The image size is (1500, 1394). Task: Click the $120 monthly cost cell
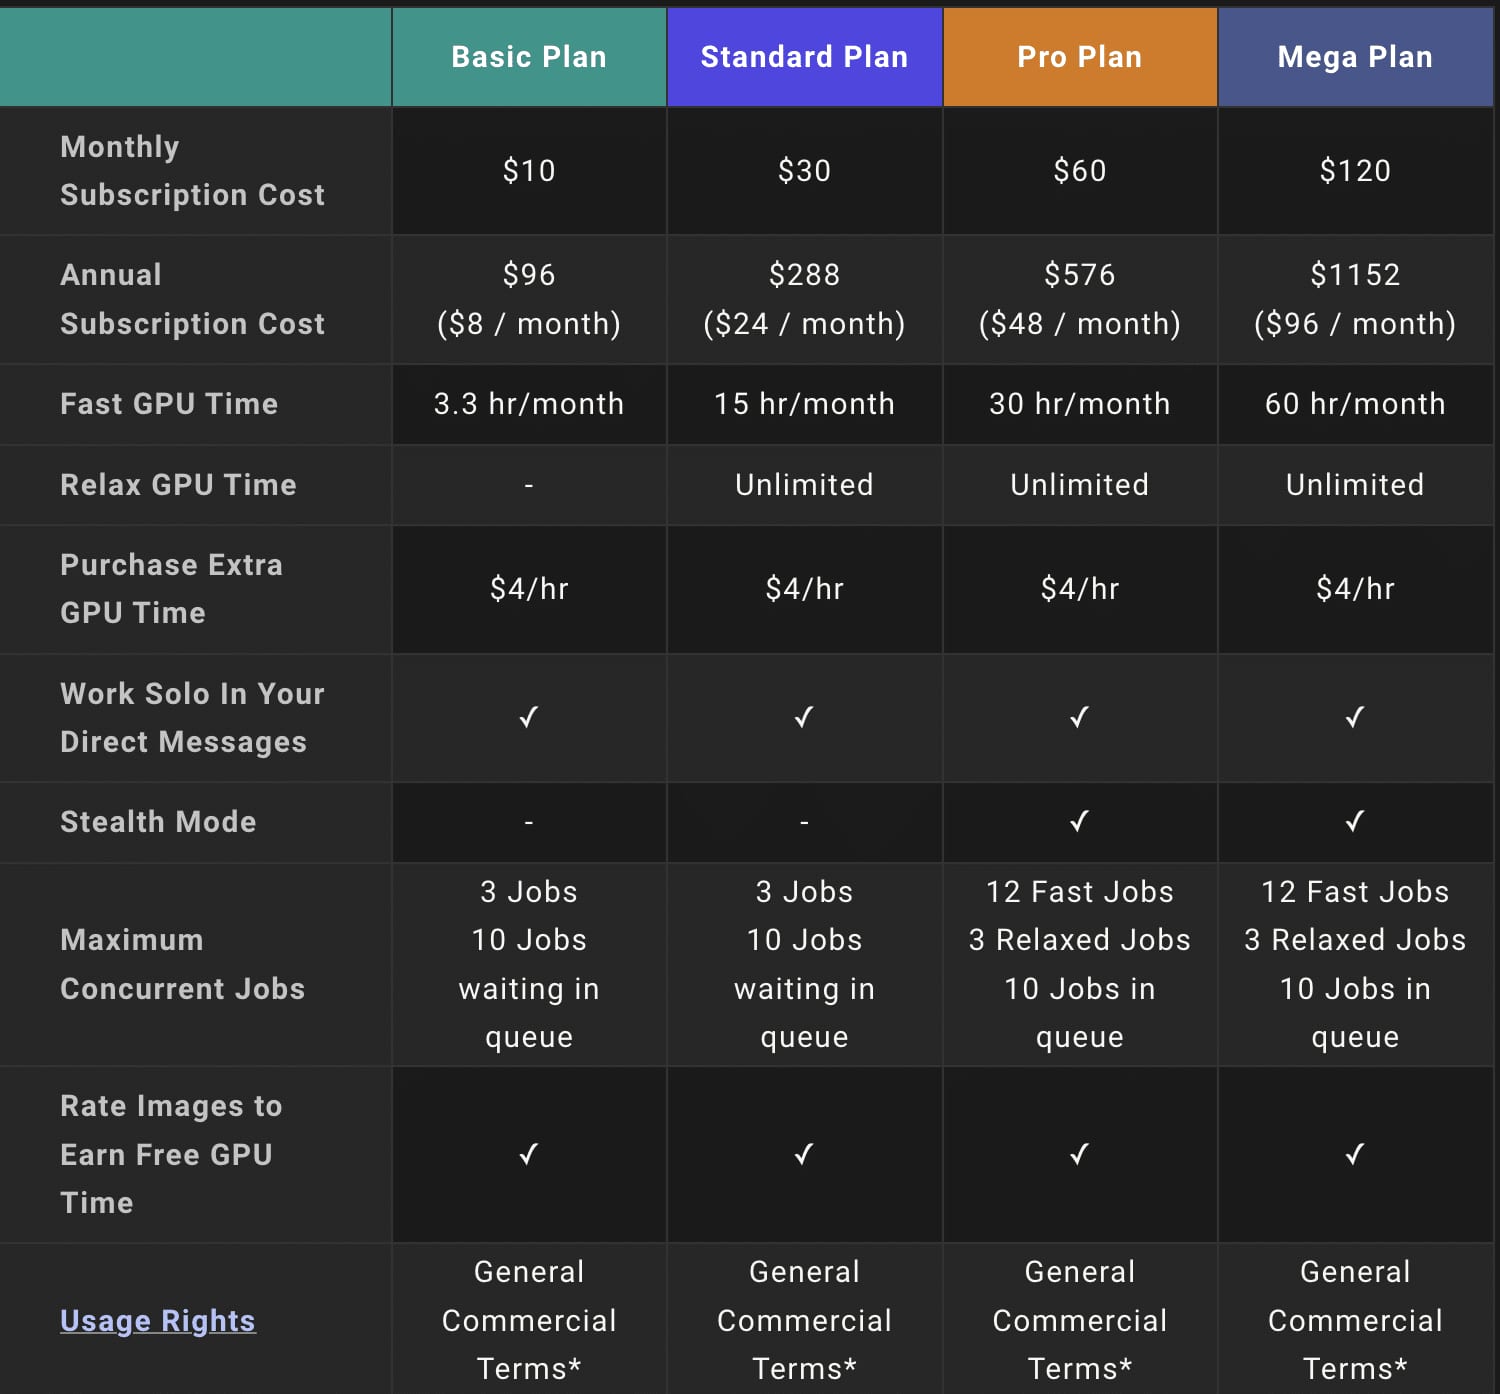click(x=1355, y=171)
